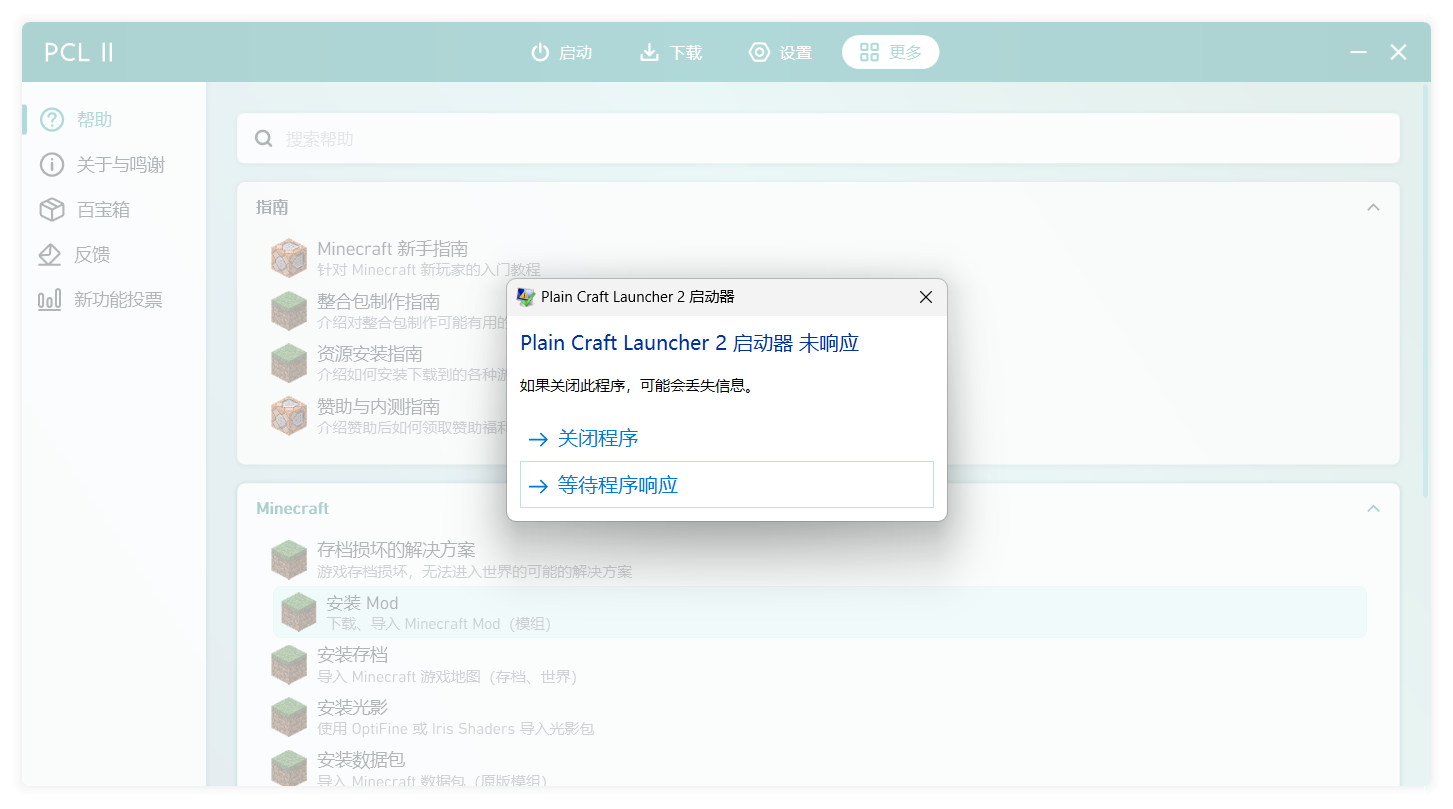Select the 更多 tab in top bar
1453x809 pixels.
pyautogui.click(x=890, y=52)
